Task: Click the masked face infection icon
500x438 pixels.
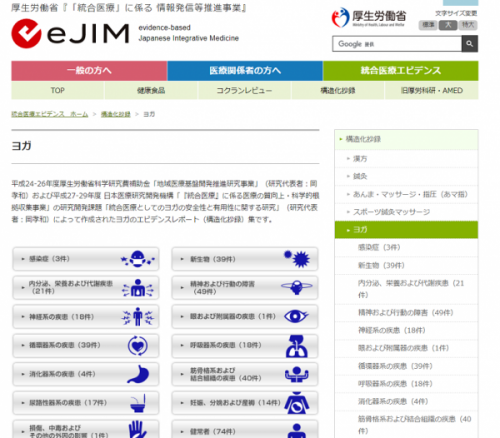Action: [x=138, y=259]
